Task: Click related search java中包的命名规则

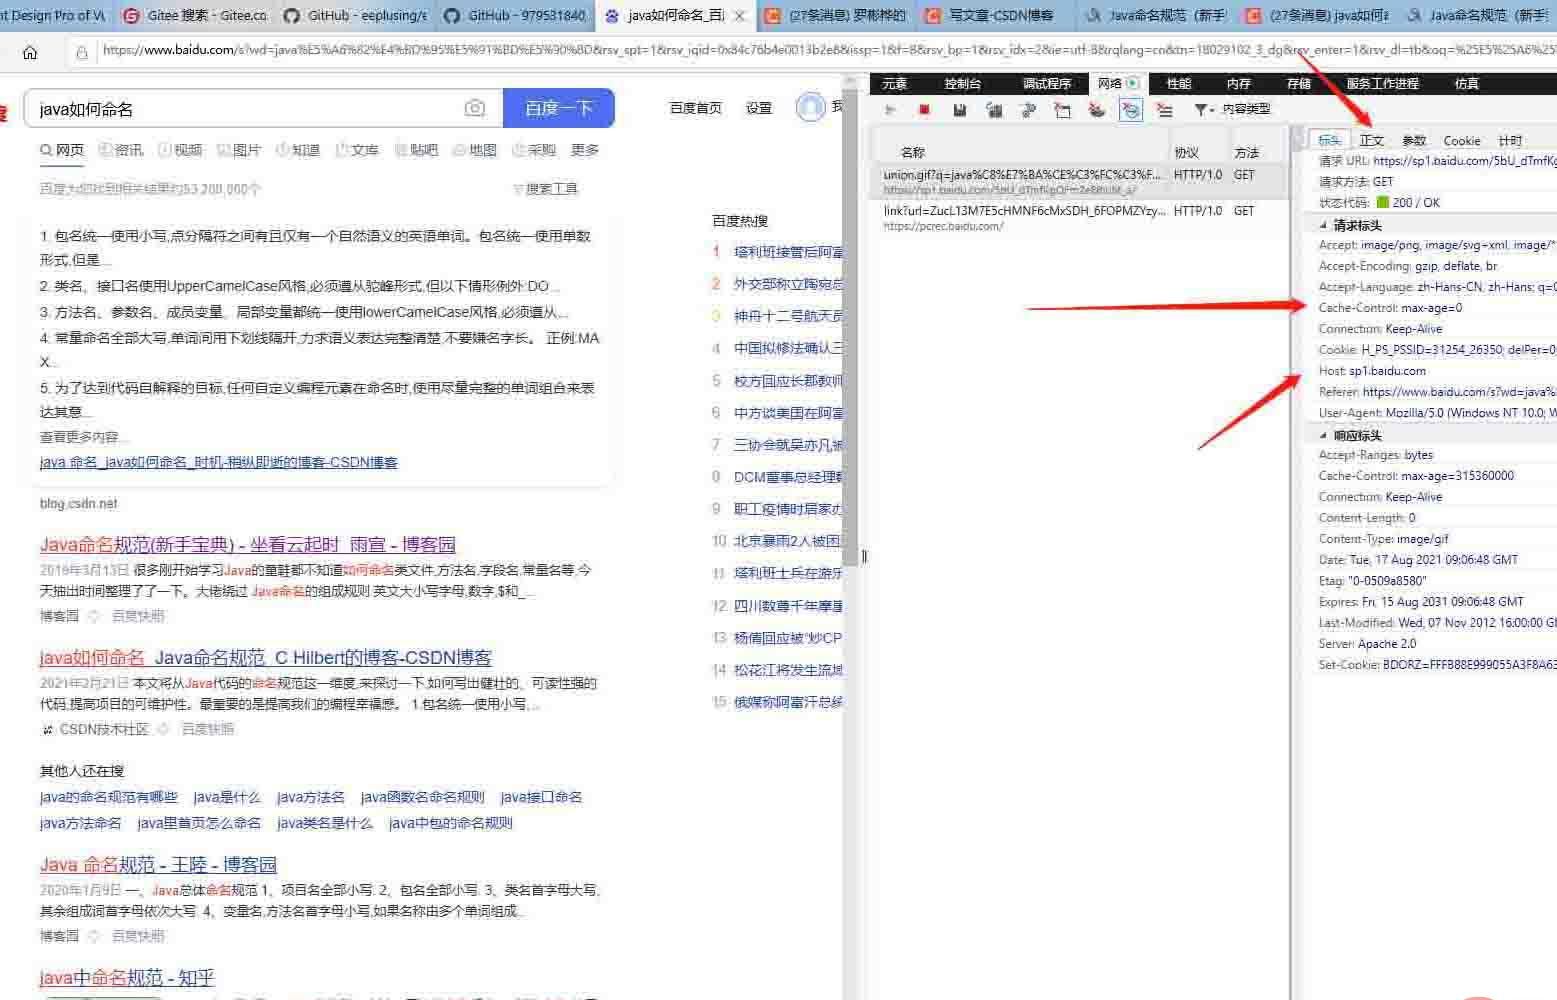Action: pyautogui.click(x=450, y=823)
